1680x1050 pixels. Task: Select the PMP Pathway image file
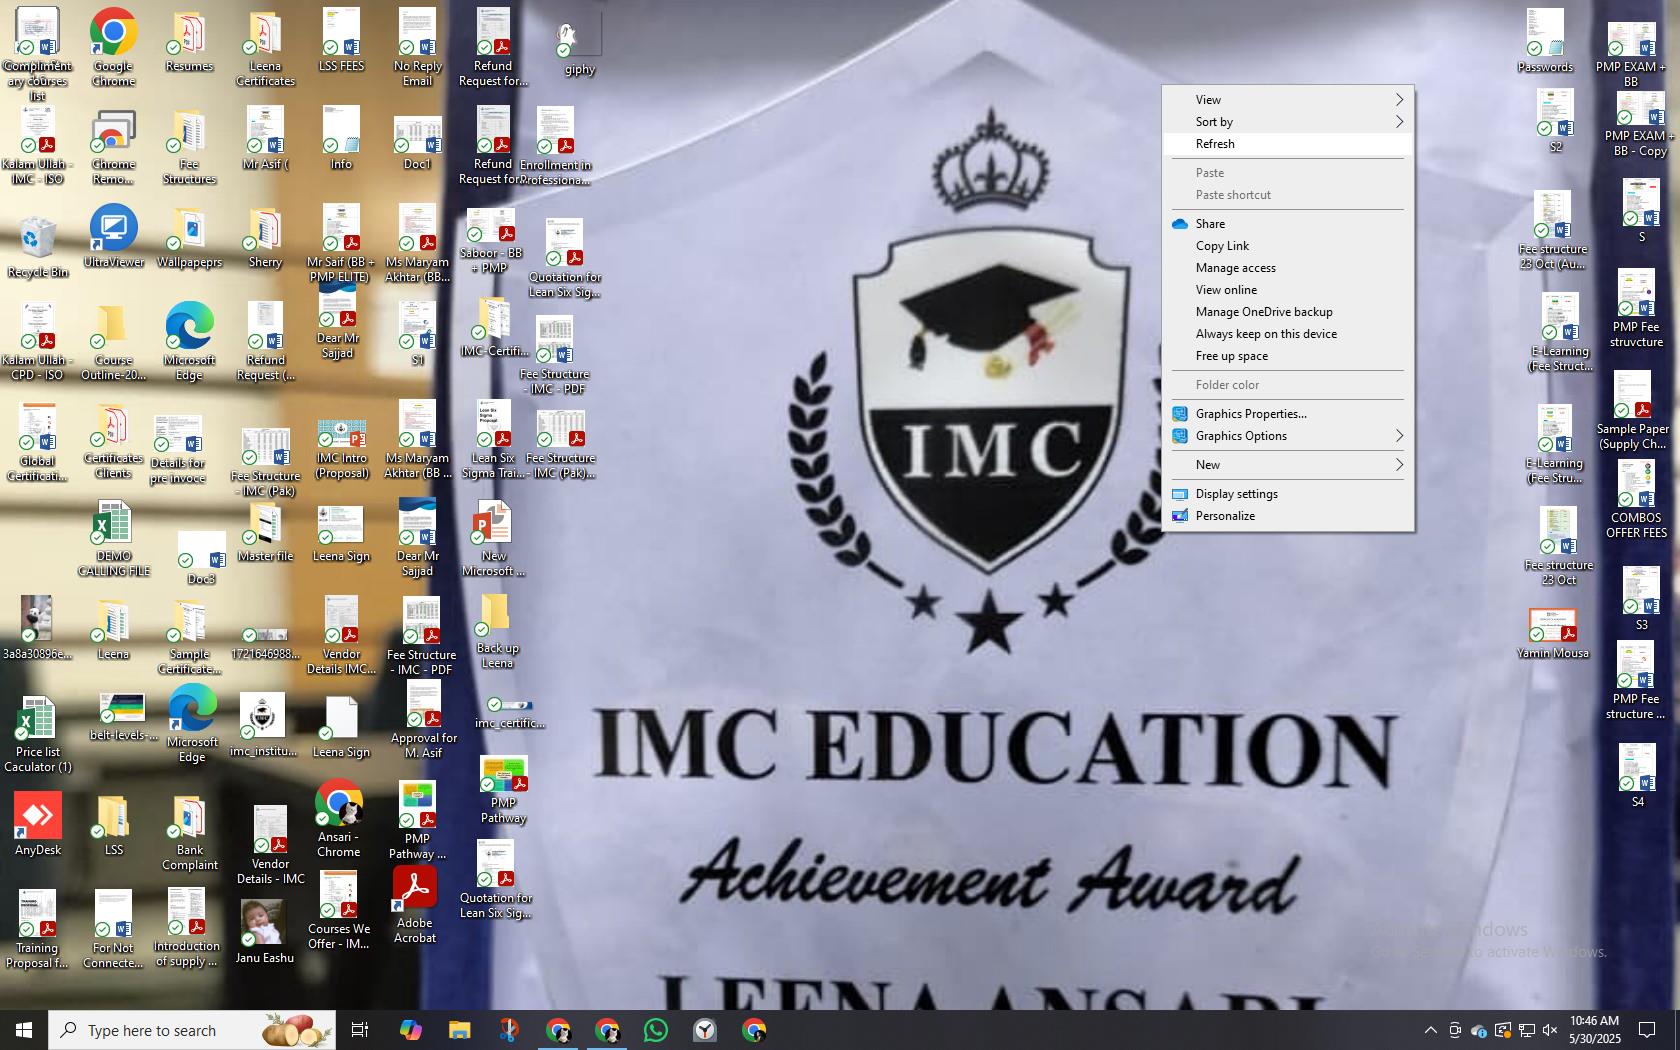point(503,790)
